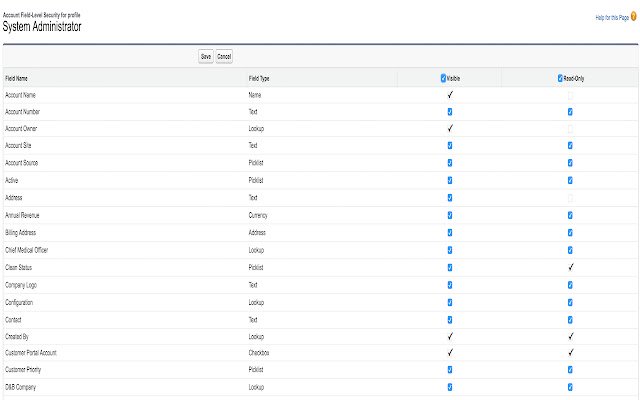Click the Save button

206,56
